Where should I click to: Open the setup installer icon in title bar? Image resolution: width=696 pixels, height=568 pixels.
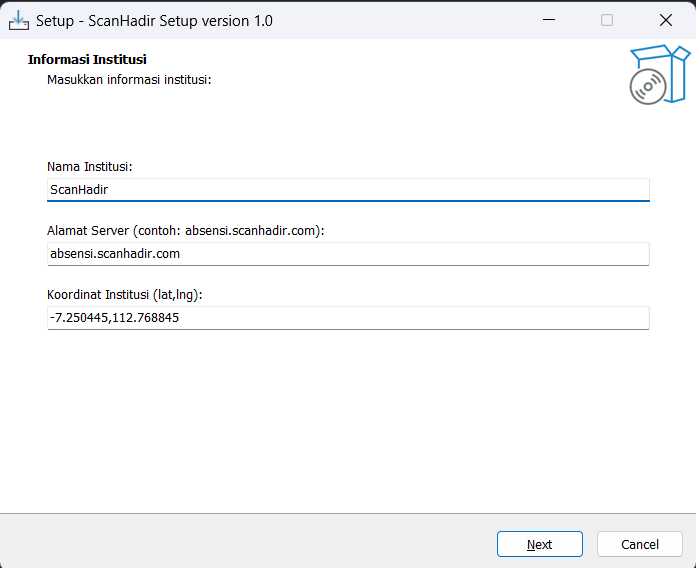coord(19,20)
